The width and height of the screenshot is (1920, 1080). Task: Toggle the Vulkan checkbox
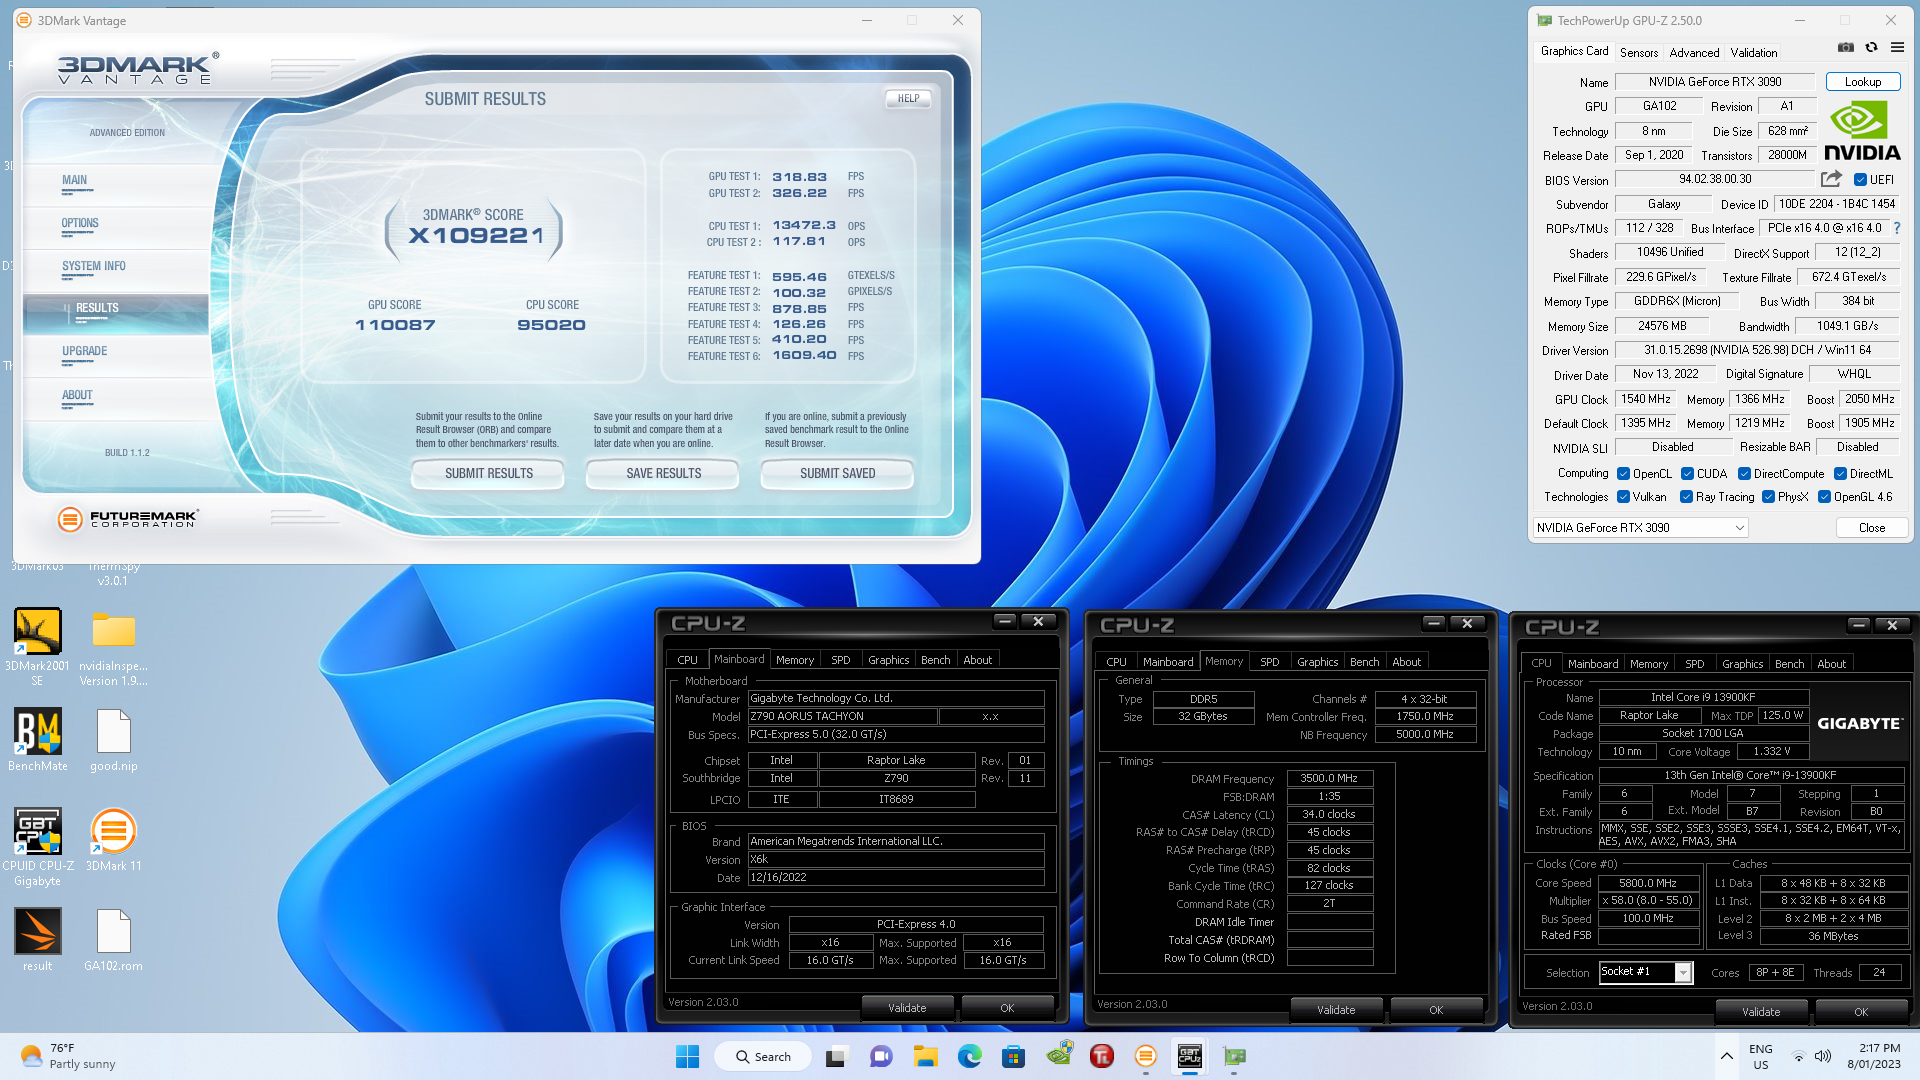coord(1624,497)
